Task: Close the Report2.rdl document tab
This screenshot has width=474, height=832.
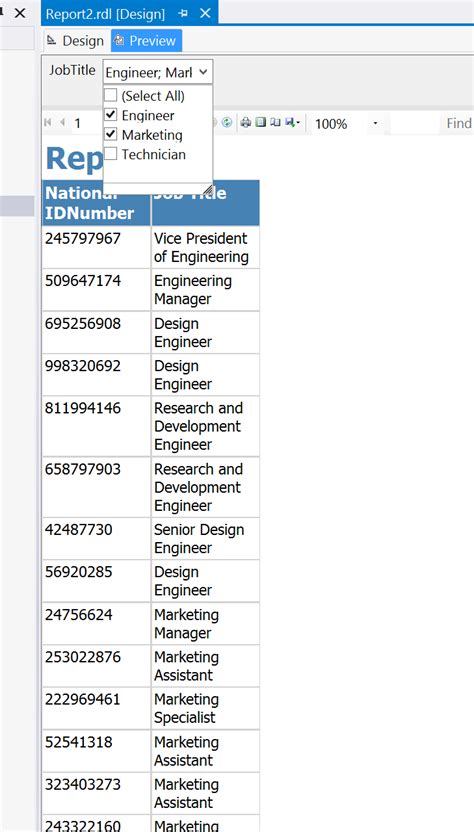Action: (205, 13)
